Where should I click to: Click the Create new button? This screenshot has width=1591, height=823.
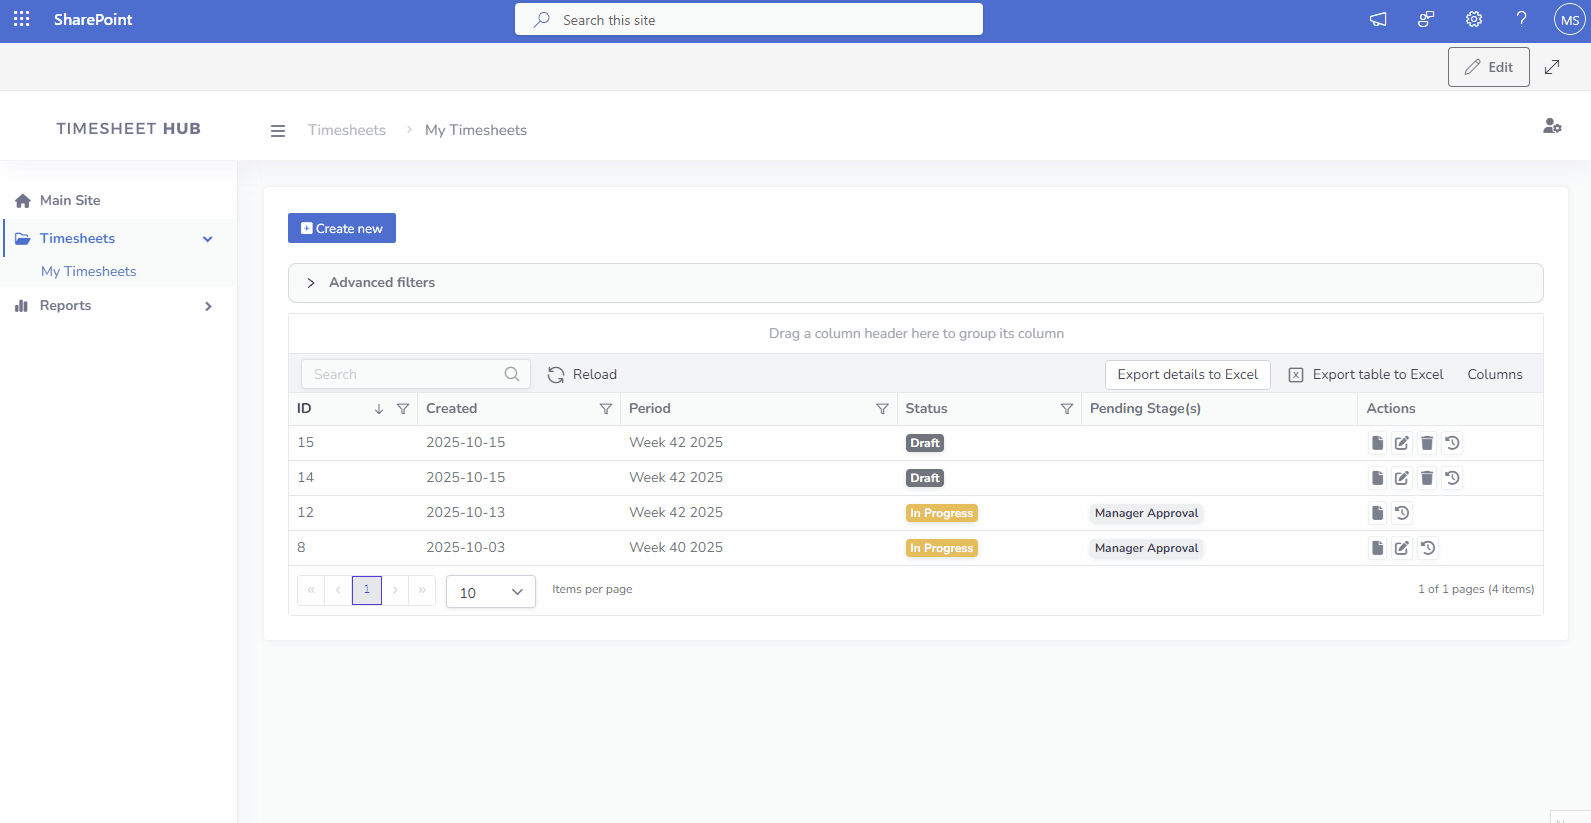[x=342, y=228]
